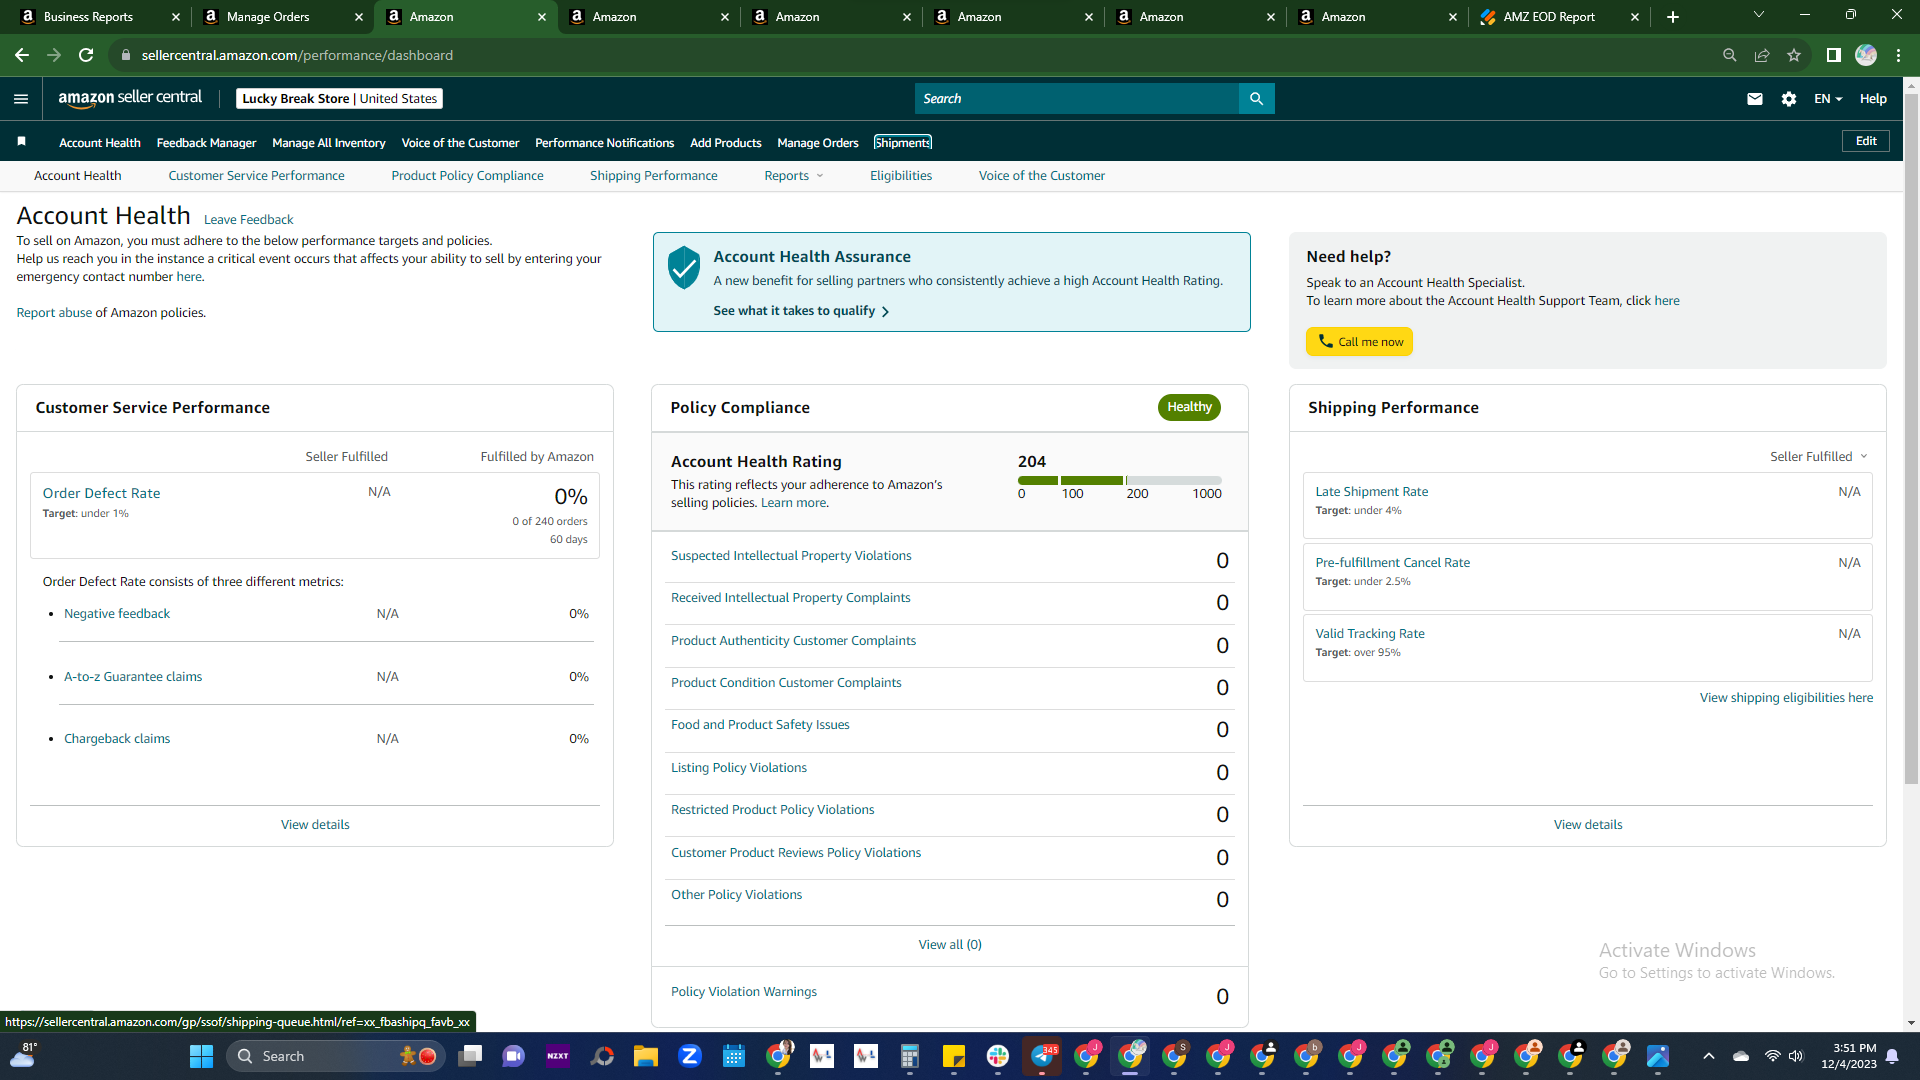Open the Seller Fulfilled dropdown in Shipping Performance
This screenshot has width=1920, height=1080.
pos(1819,457)
